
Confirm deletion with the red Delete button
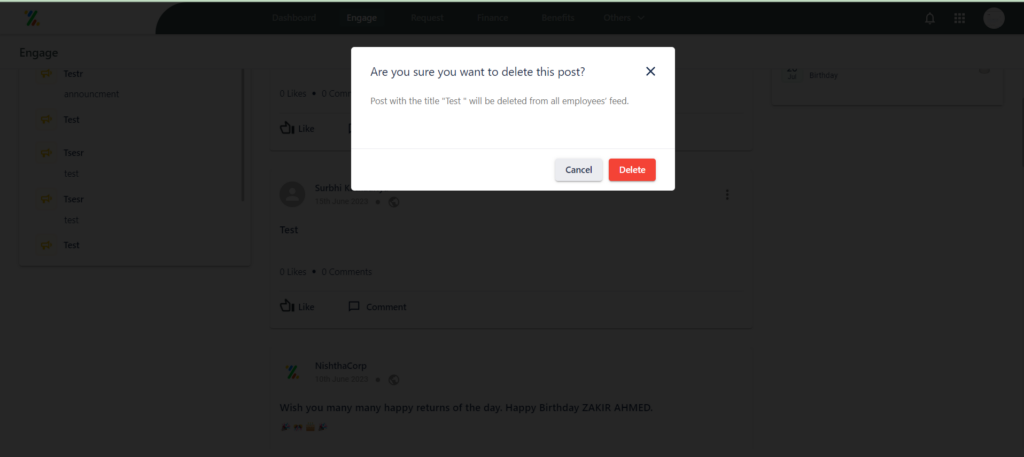click(x=632, y=170)
